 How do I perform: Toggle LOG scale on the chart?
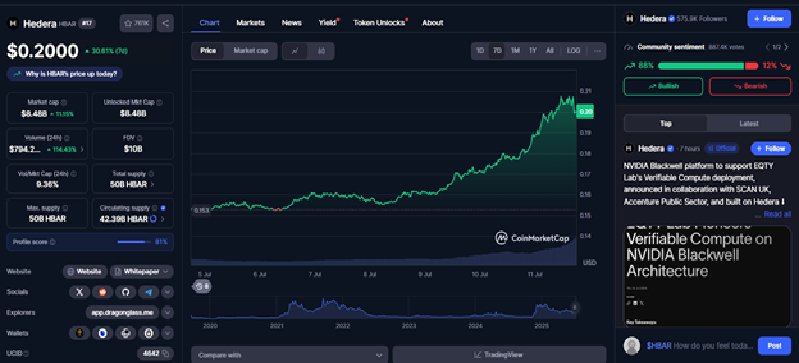(x=573, y=51)
